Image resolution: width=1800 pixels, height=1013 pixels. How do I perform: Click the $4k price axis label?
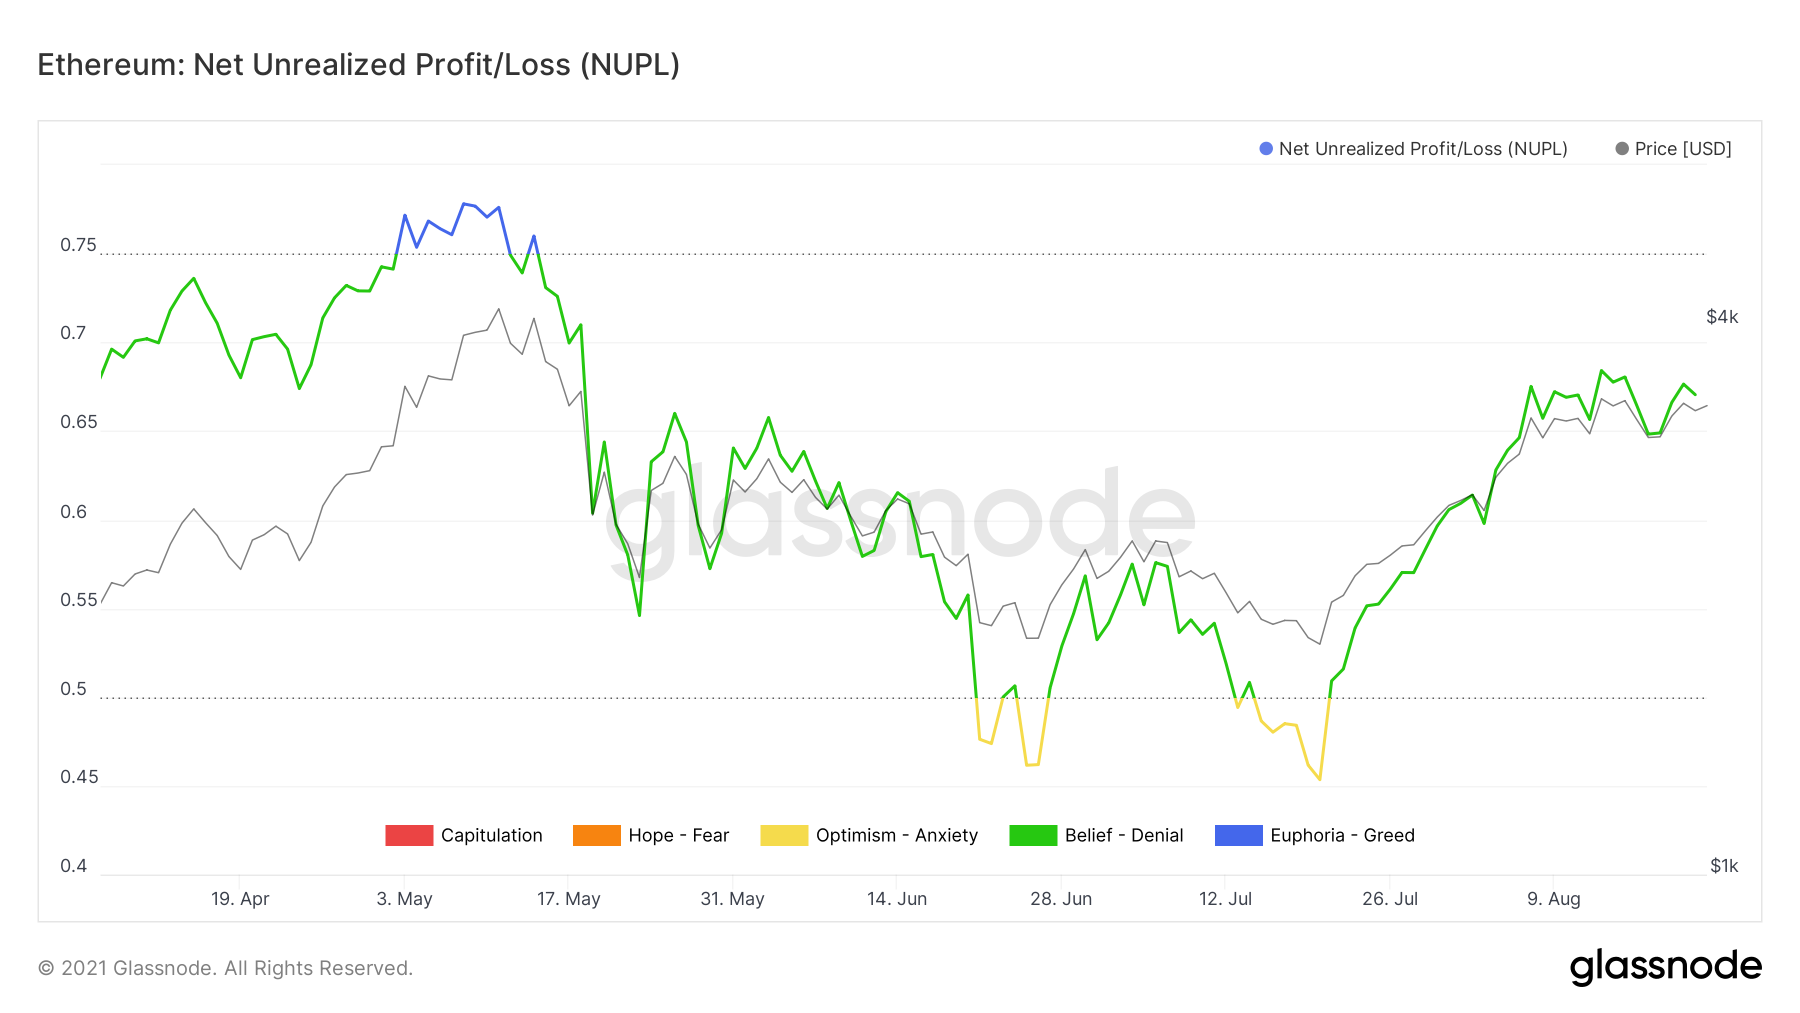1722,317
